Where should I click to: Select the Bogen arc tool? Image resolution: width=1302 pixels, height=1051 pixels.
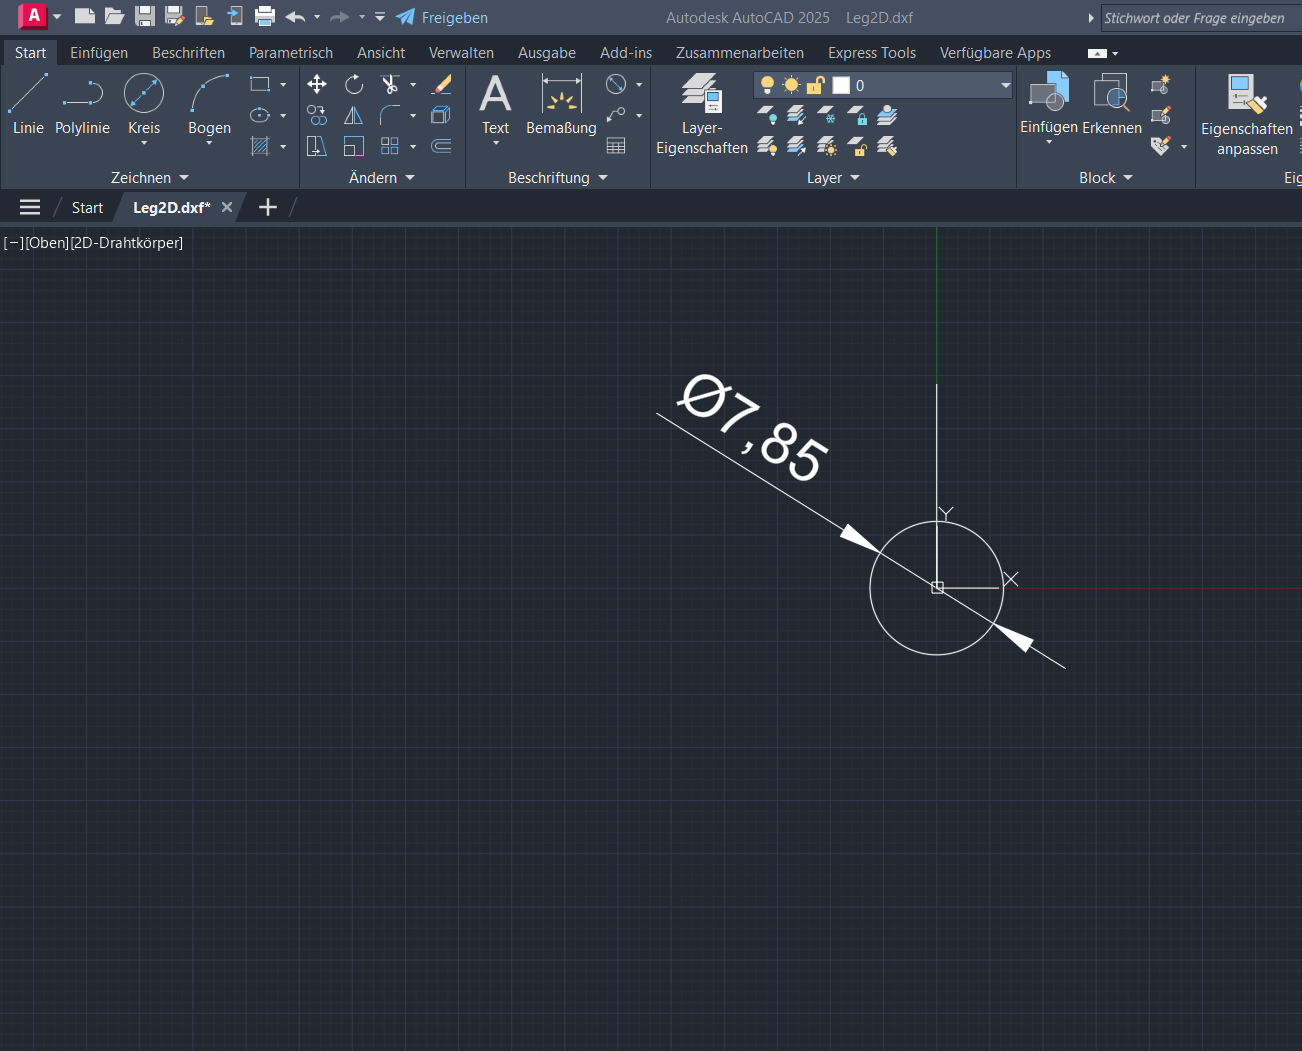(x=209, y=94)
